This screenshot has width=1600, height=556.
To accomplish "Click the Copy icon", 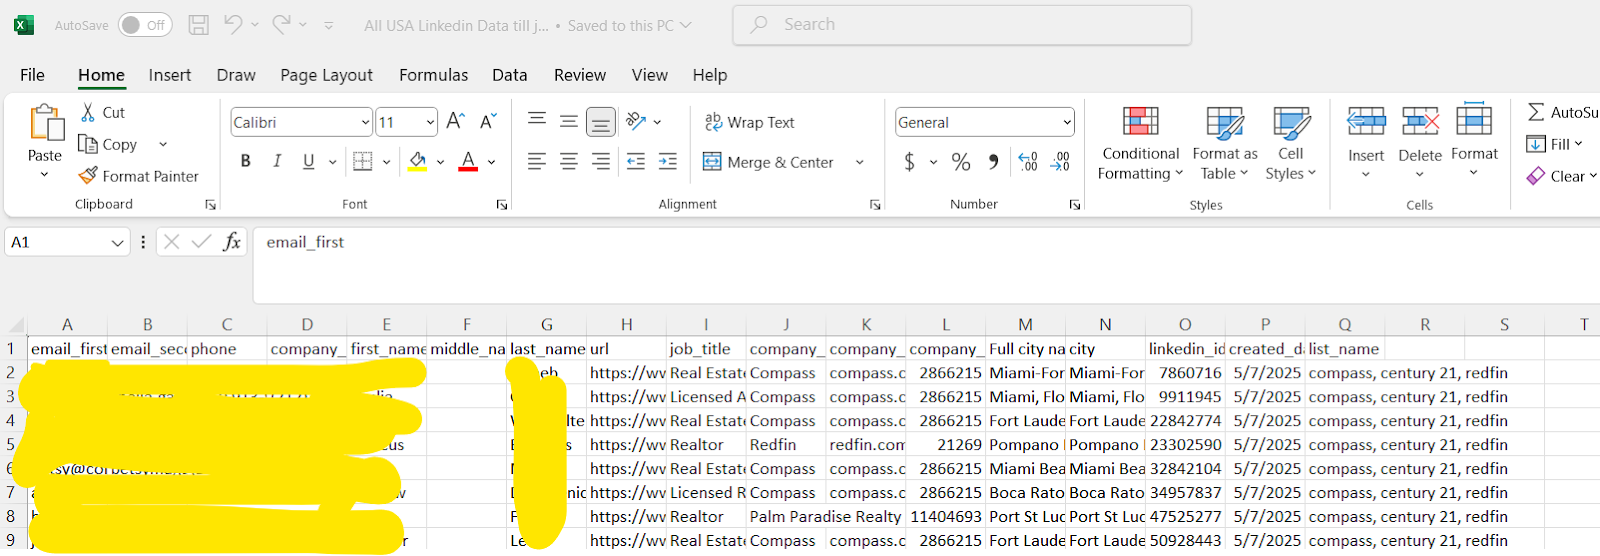I will (x=88, y=144).
